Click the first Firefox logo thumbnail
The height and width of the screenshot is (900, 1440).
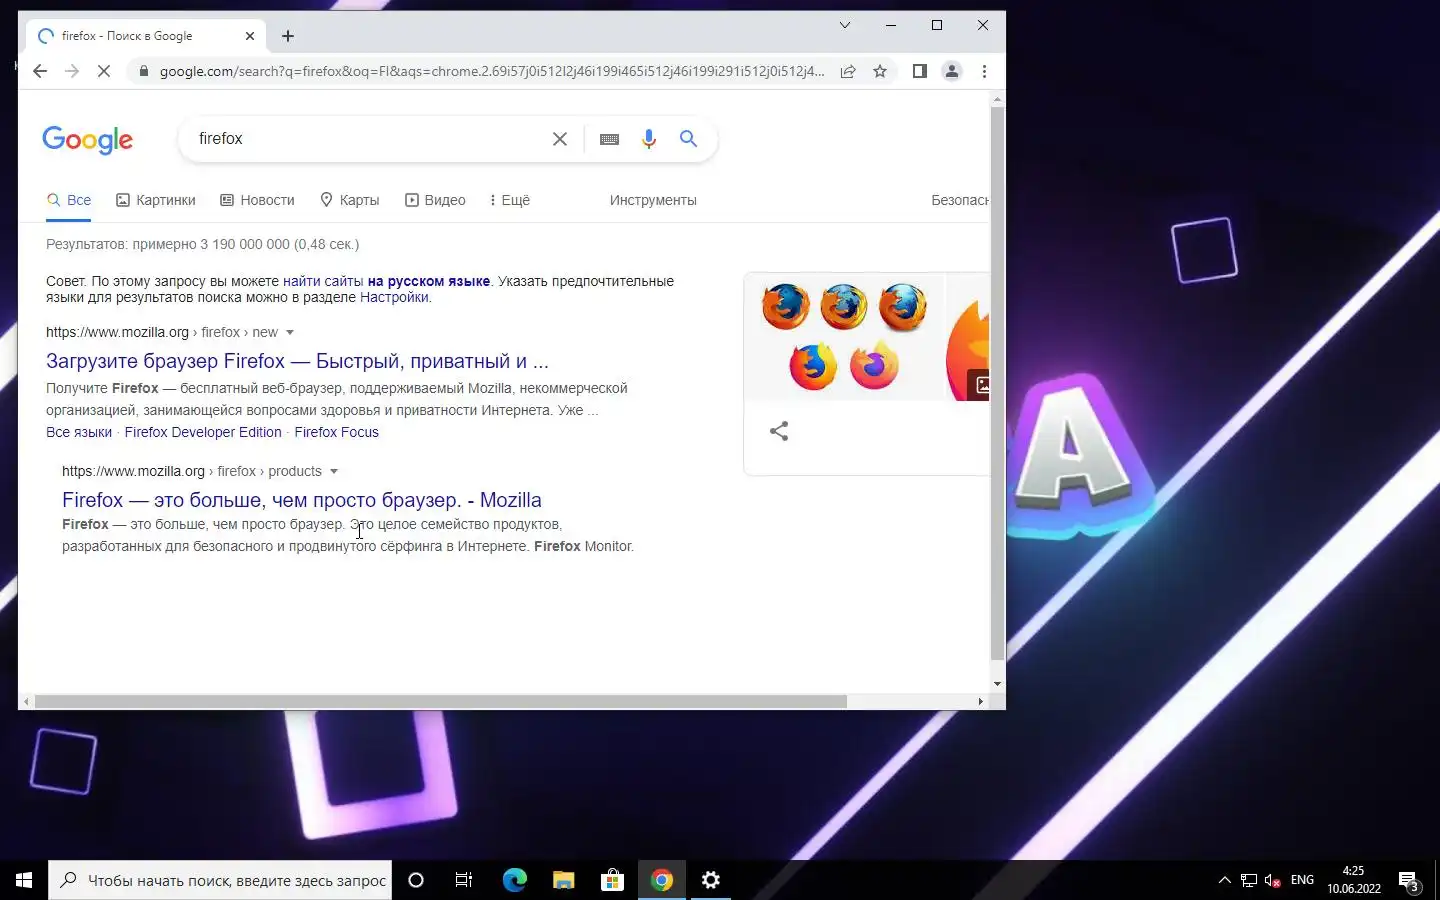(x=786, y=306)
